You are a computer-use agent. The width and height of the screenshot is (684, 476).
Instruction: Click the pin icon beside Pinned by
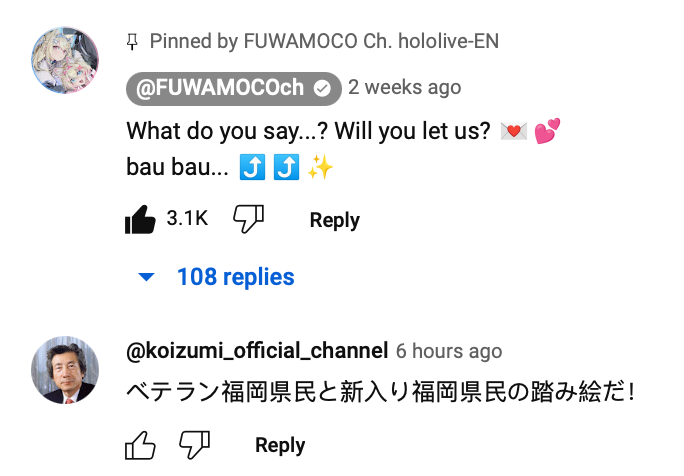point(132,42)
